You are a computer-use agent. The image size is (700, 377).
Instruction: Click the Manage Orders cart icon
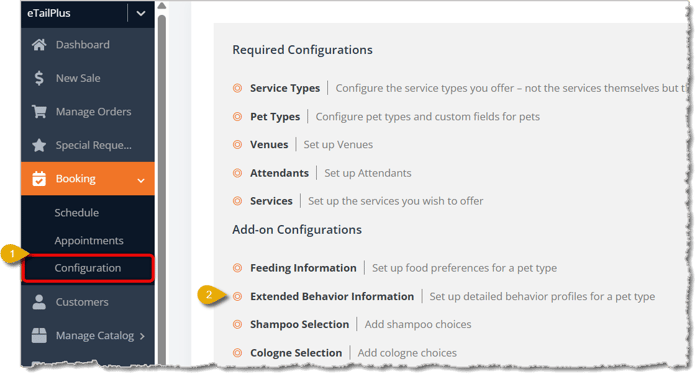(39, 111)
